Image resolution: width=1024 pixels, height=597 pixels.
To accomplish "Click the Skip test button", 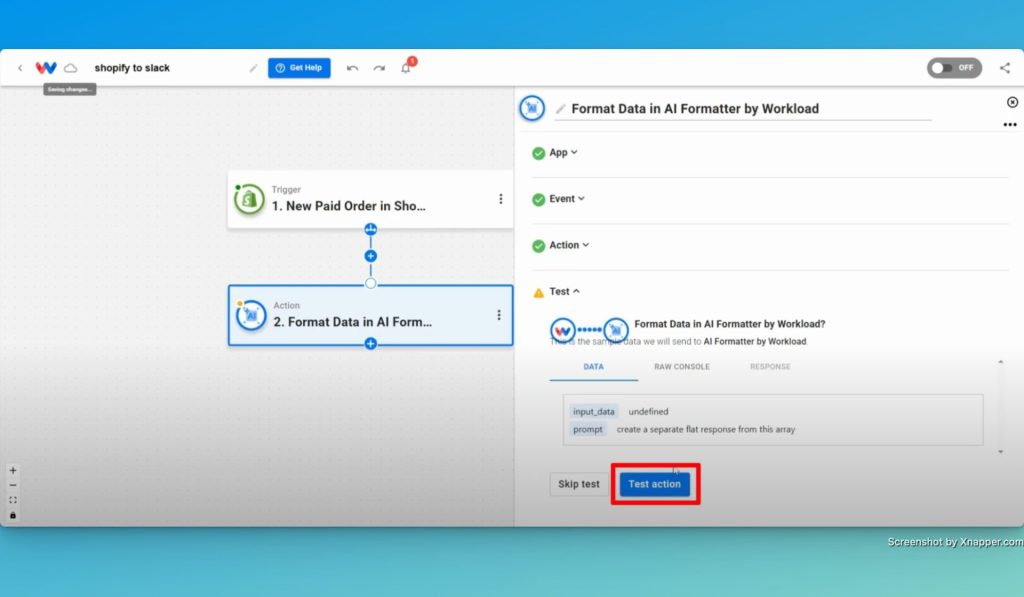I will (x=579, y=484).
